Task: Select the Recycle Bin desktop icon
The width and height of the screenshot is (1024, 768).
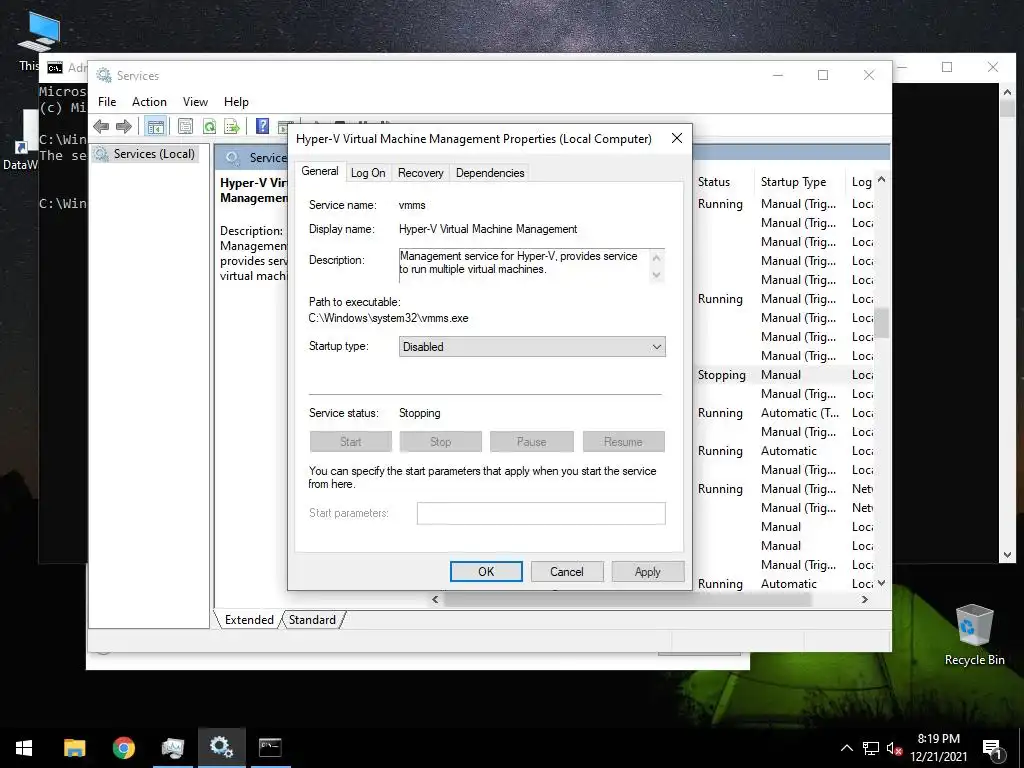Action: coord(974,634)
